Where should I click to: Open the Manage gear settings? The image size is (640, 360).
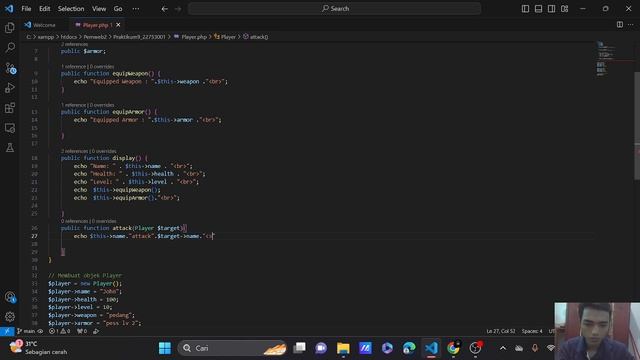tap(10, 316)
